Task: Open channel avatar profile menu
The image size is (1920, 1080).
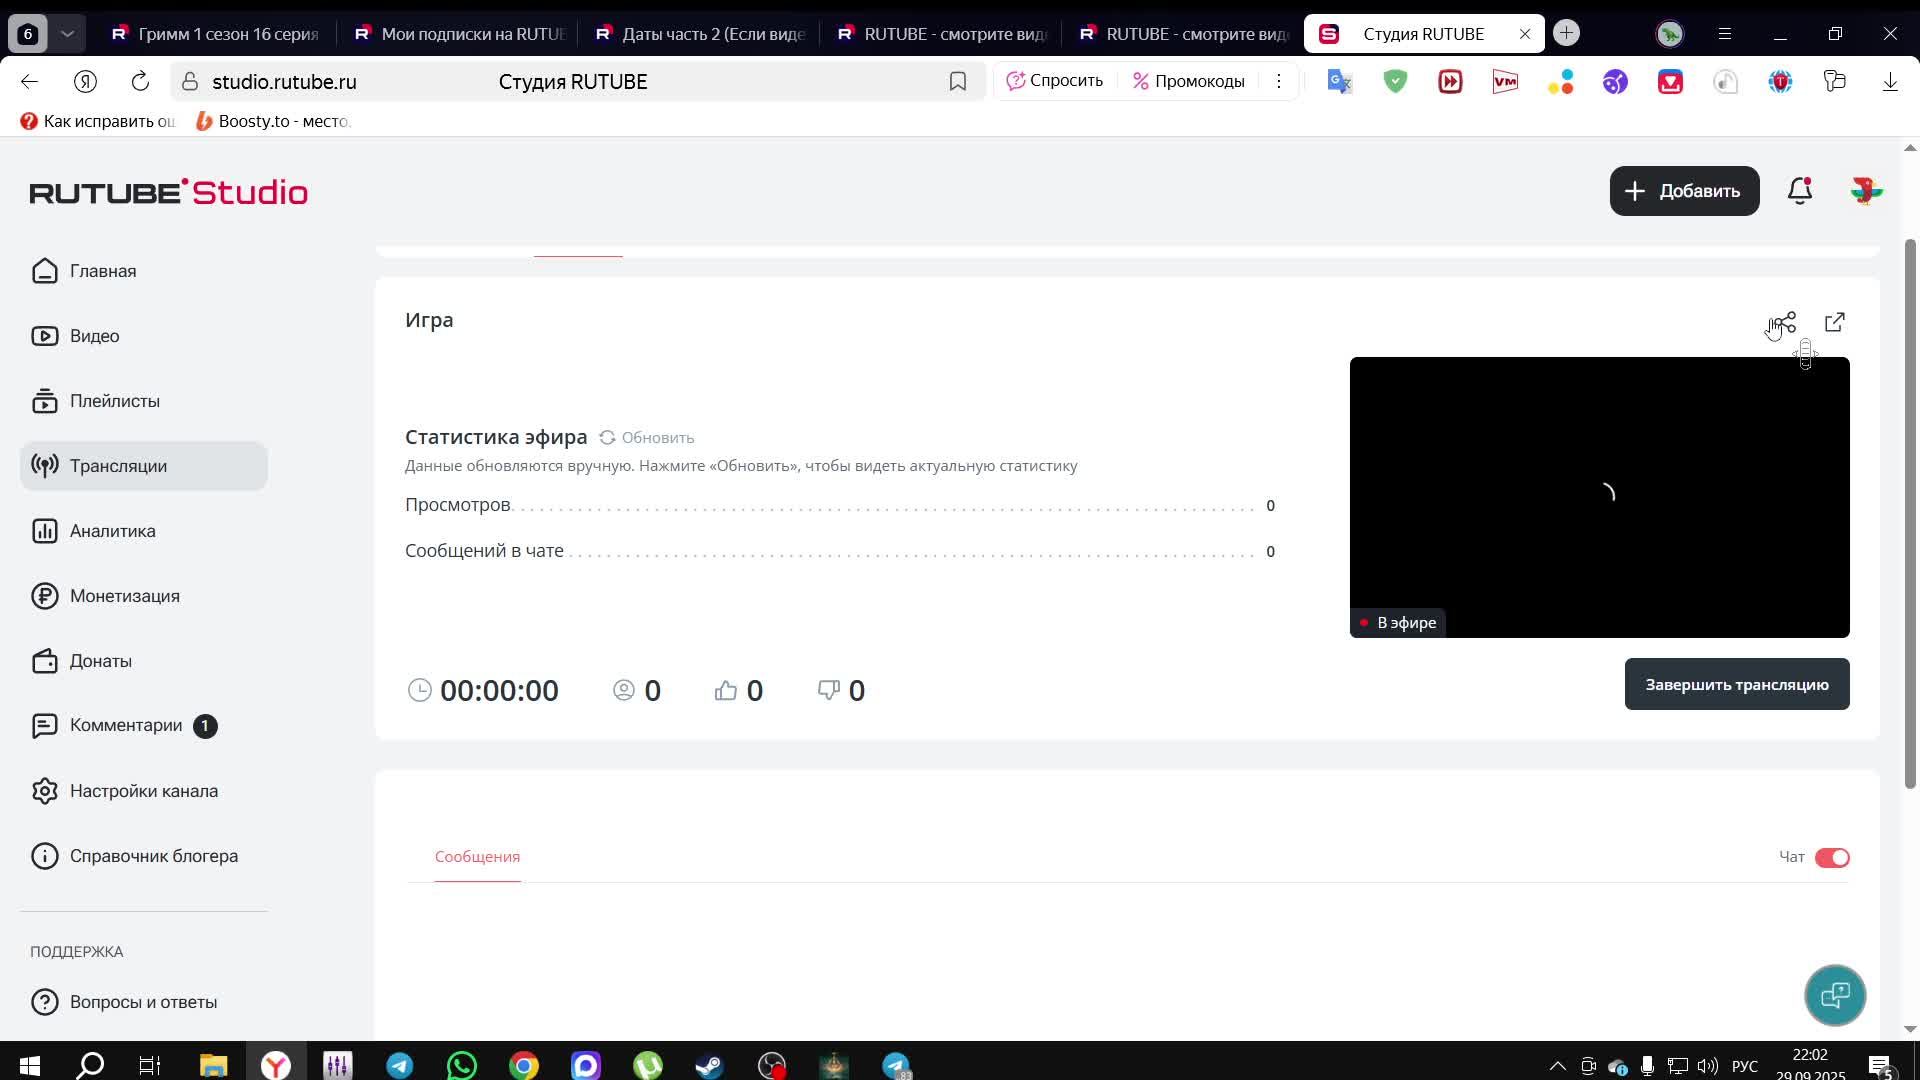Action: coord(1866,190)
